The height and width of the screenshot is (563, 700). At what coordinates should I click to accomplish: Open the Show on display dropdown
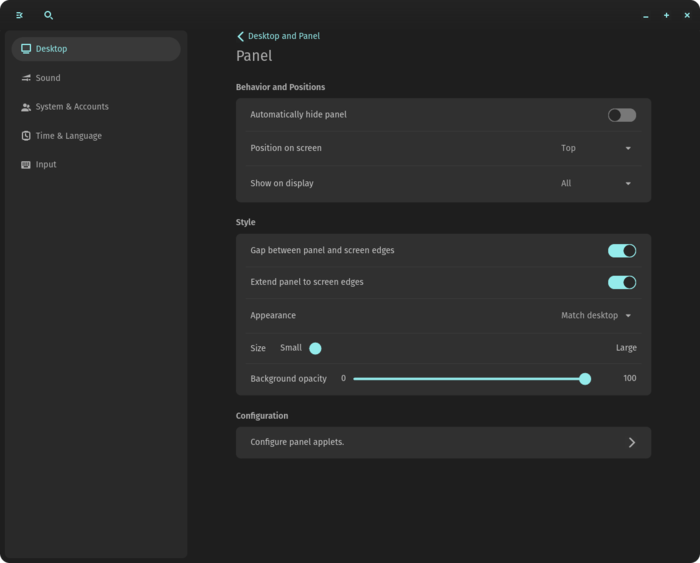tap(596, 184)
